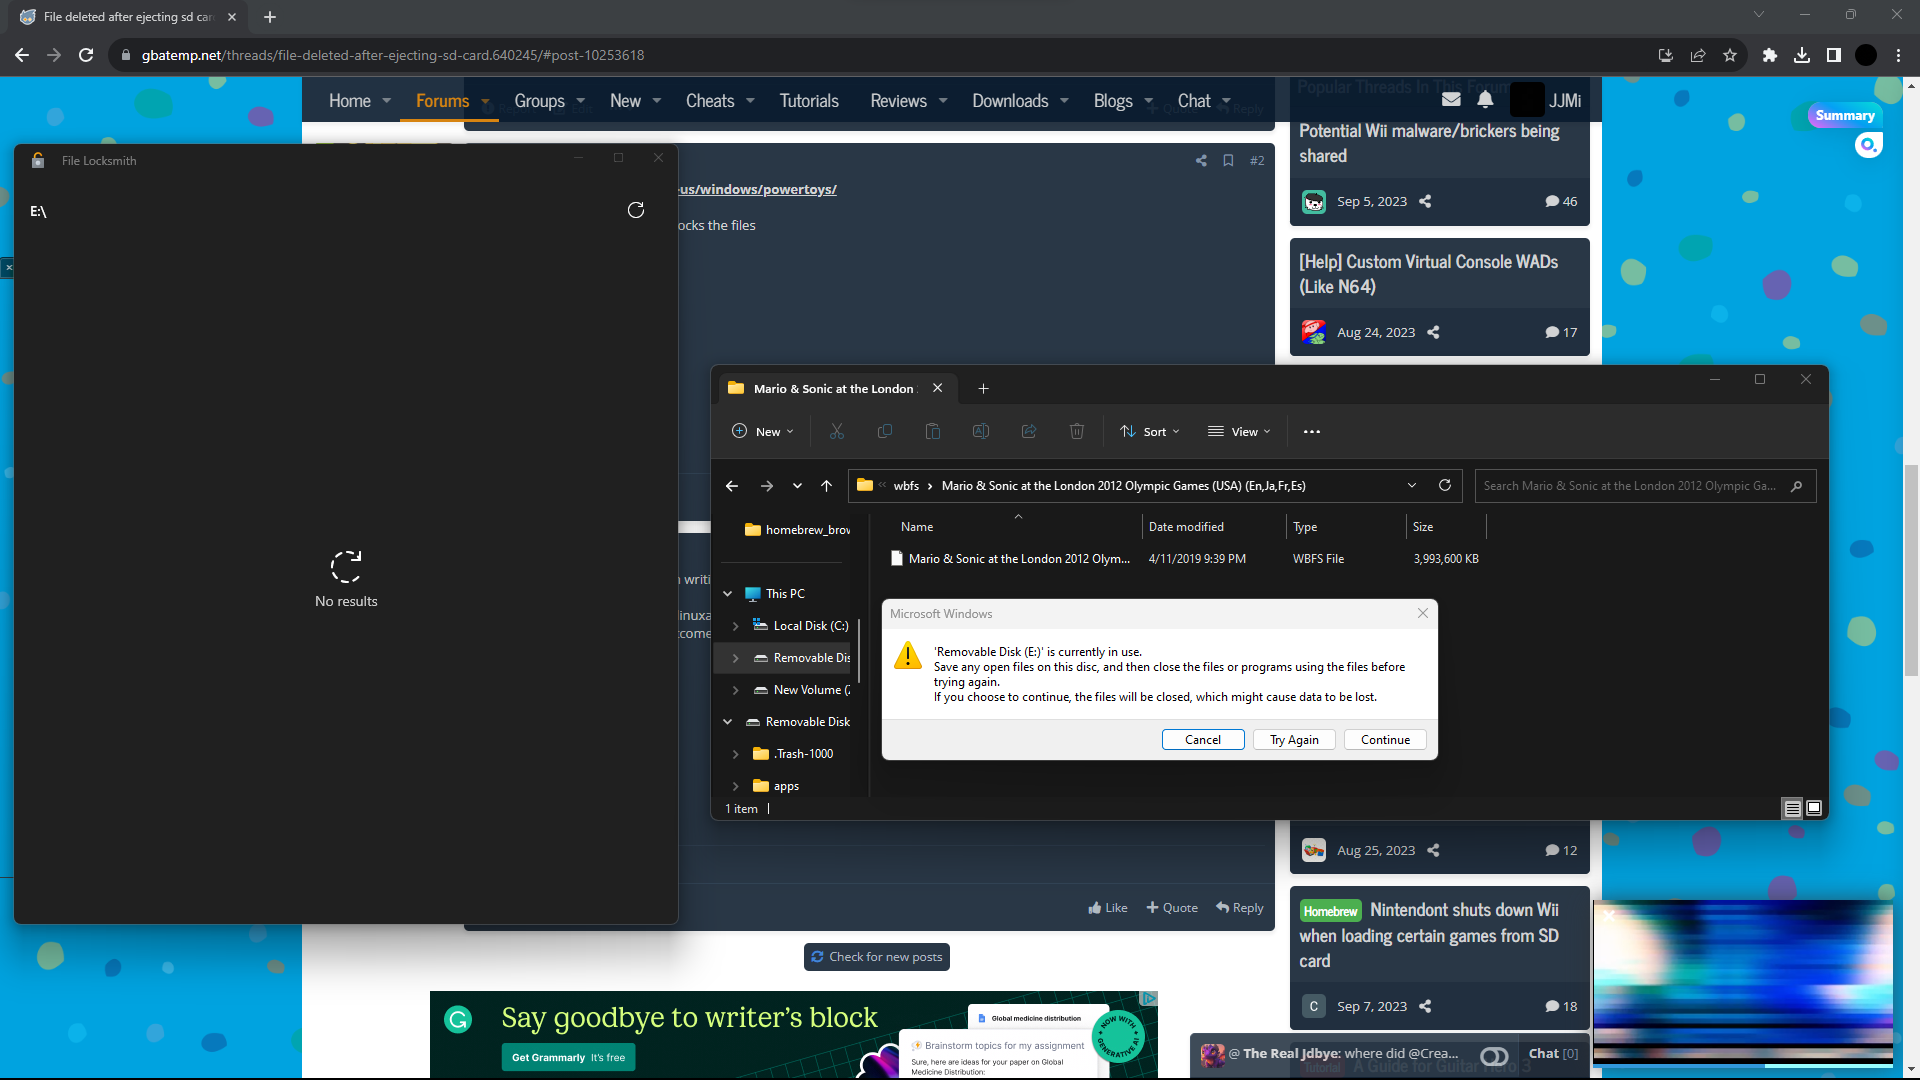Screen dimensions: 1920x1080
Task: Open the Sort dropdown in Explorer
Action: pyautogui.click(x=1150, y=432)
